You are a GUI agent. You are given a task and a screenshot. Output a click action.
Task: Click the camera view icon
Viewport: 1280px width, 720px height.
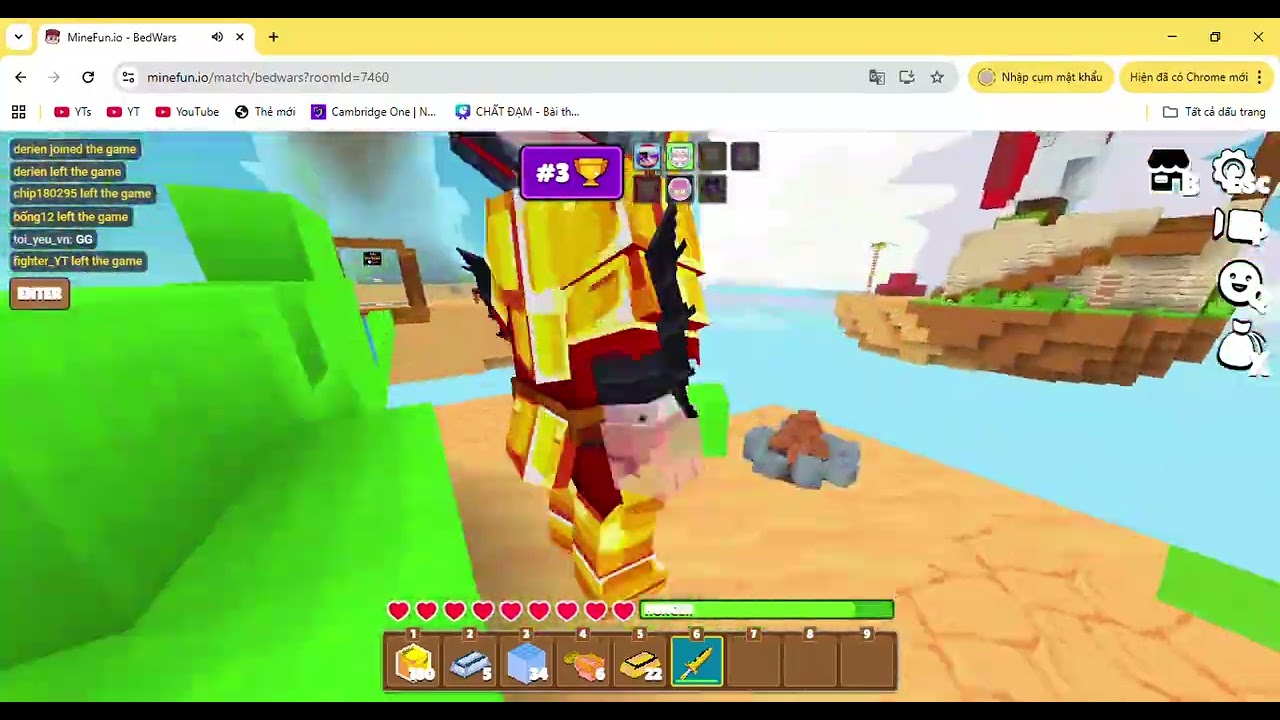pos(1240,226)
